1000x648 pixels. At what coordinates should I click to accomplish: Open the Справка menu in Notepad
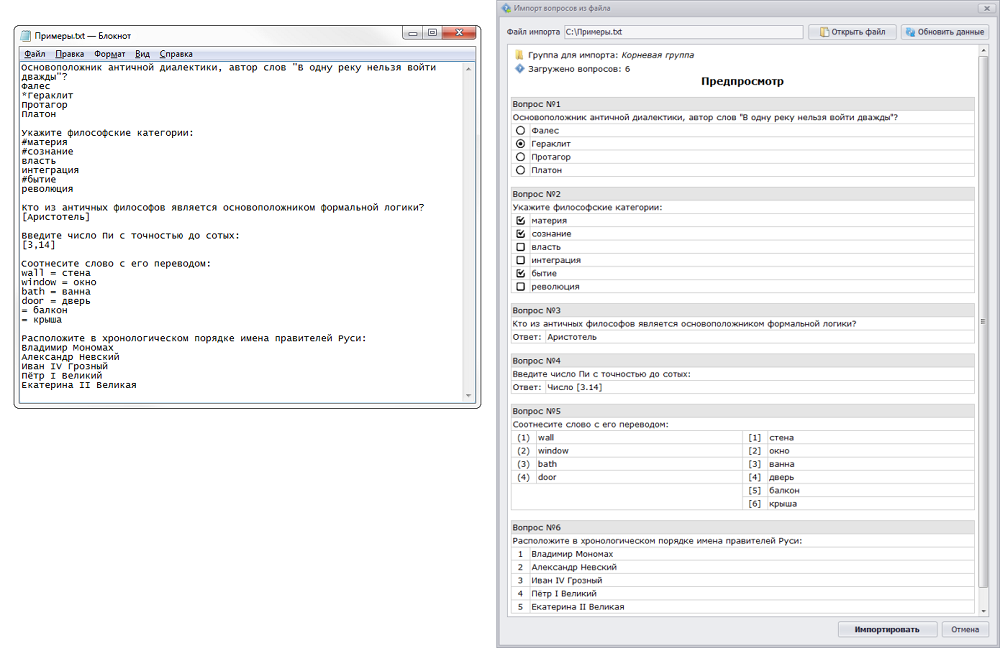click(176, 54)
